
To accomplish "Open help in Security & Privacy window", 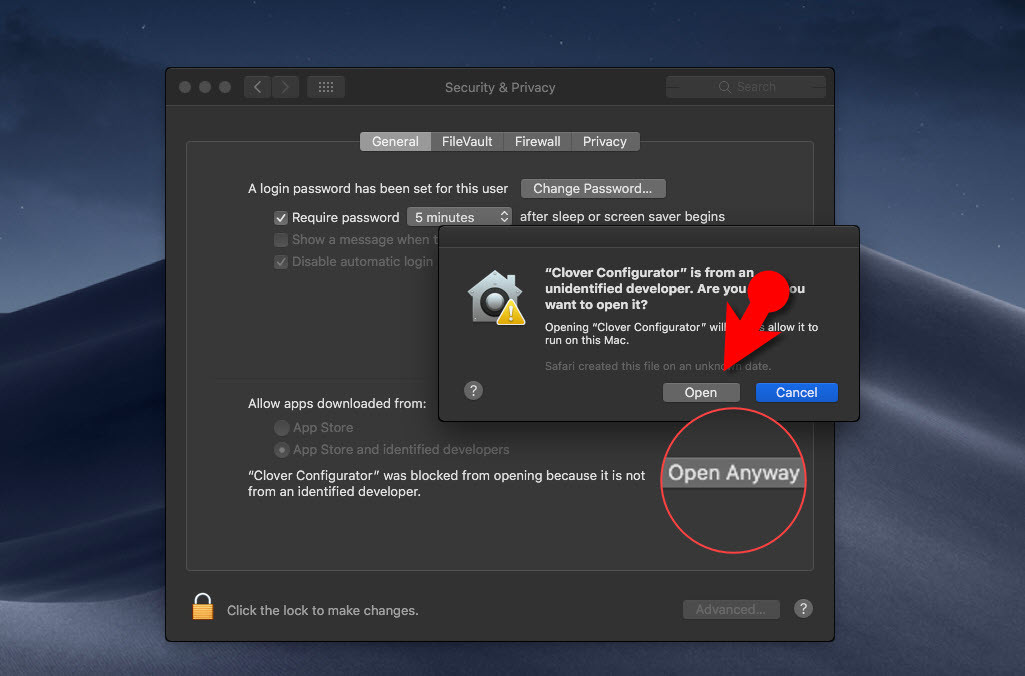I will pos(803,609).
